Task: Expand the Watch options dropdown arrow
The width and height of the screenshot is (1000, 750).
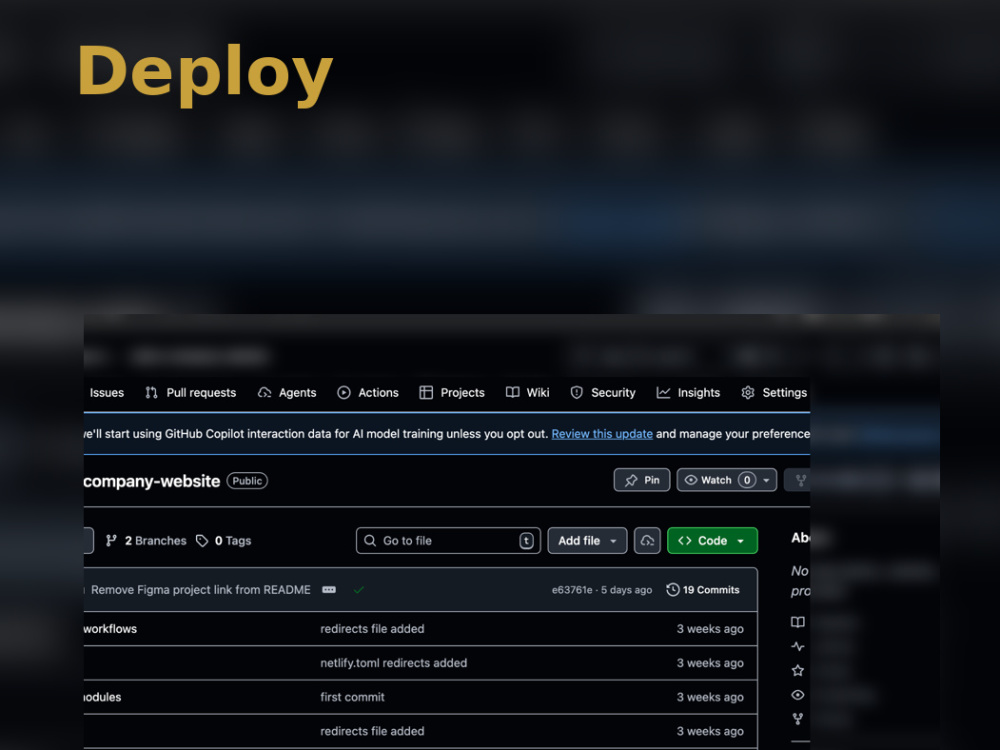Action: tap(767, 480)
